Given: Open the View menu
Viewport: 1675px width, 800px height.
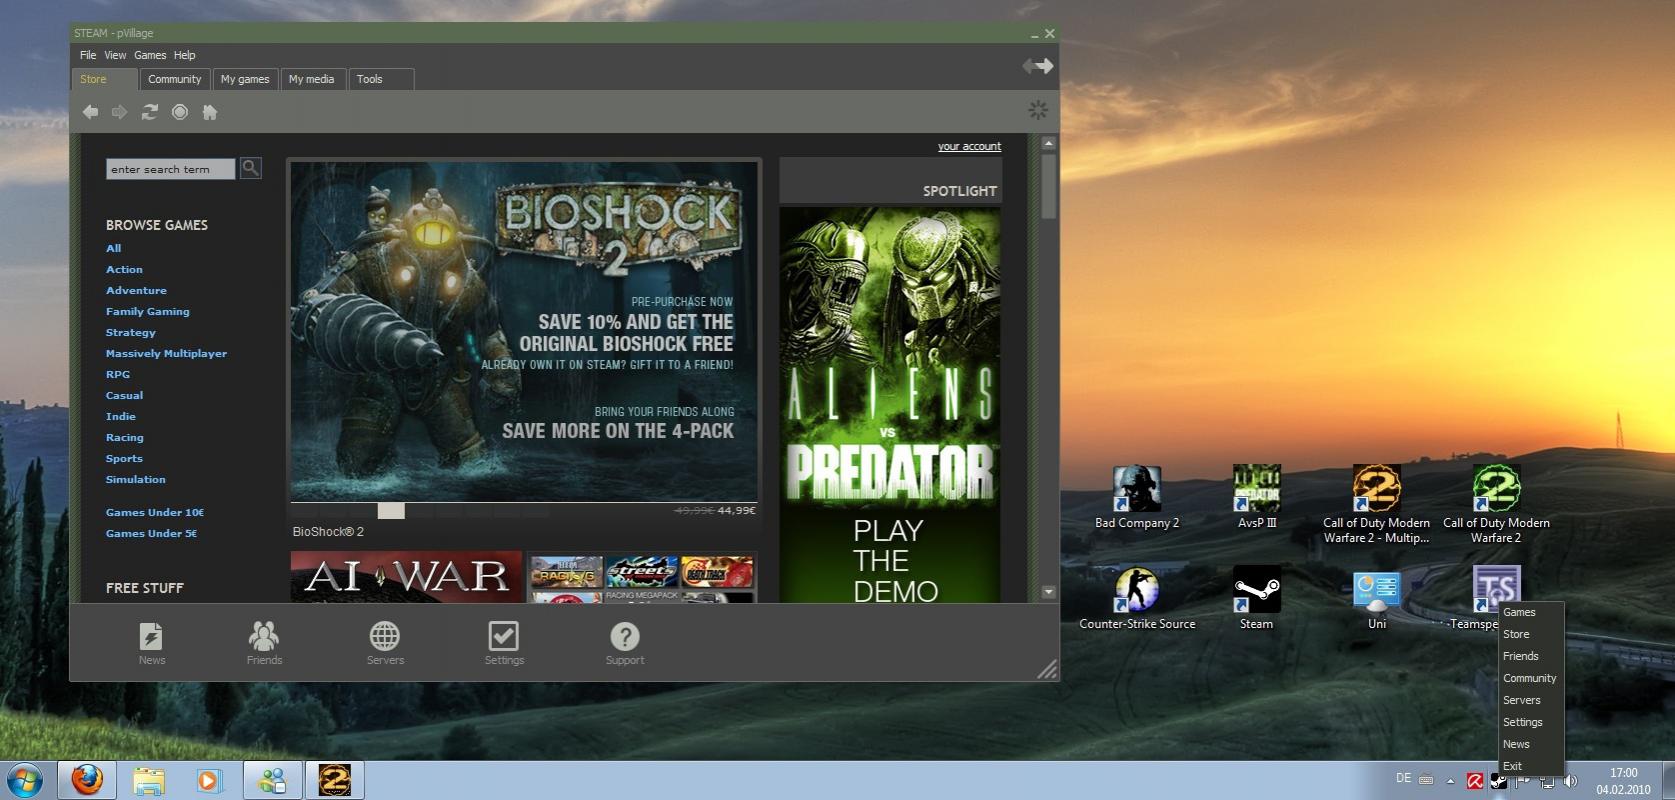Looking at the screenshot, I should [x=115, y=55].
